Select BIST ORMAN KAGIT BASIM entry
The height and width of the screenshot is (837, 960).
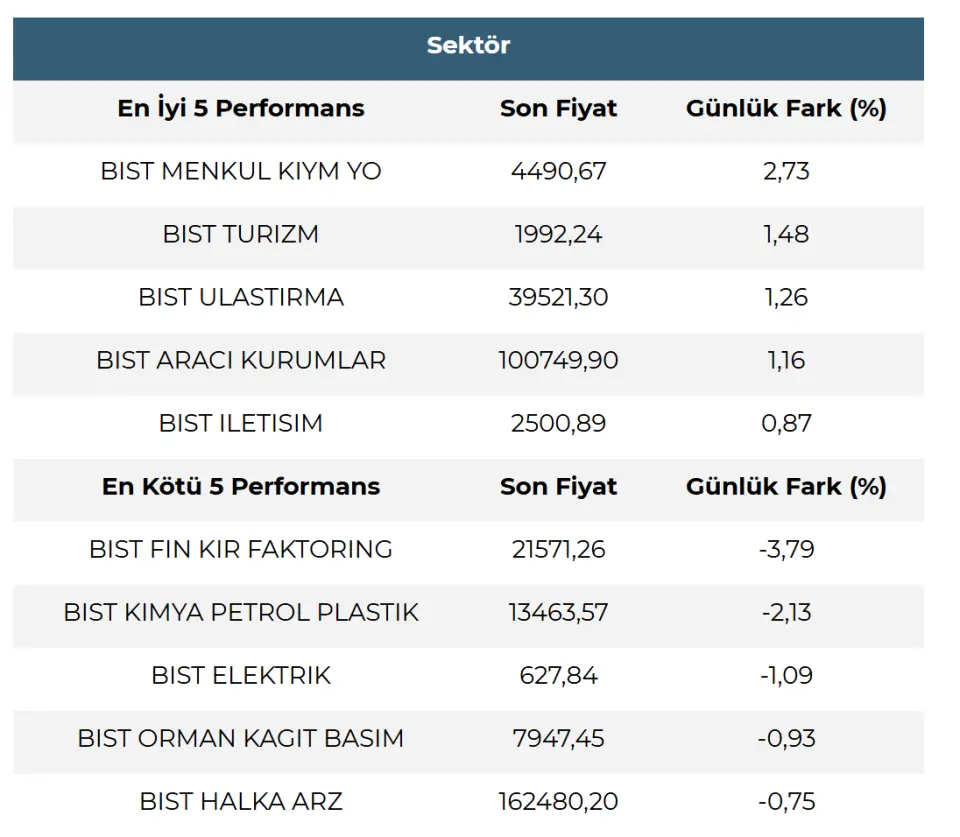pyautogui.click(x=241, y=739)
